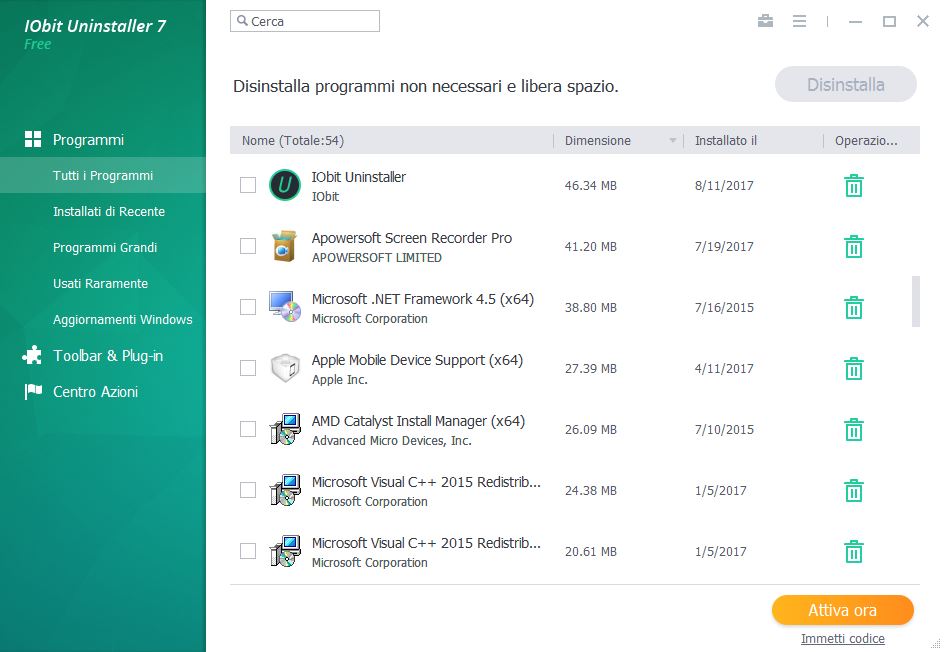Click the trash icon for IObit Uninstaller
The image size is (944, 652).
coord(853,186)
